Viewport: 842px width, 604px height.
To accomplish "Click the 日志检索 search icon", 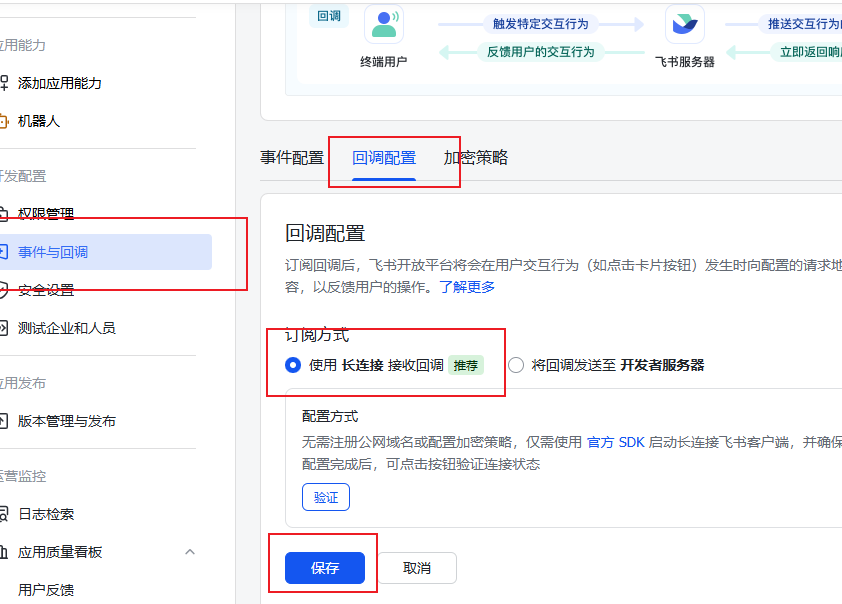I will [4, 514].
